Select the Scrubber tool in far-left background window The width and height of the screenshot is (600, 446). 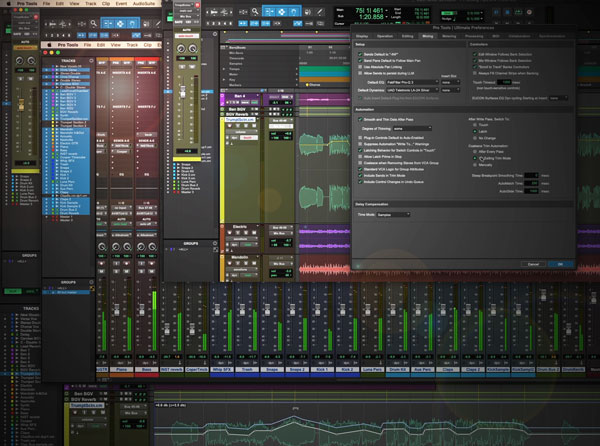pyautogui.click(x=146, y=24)
